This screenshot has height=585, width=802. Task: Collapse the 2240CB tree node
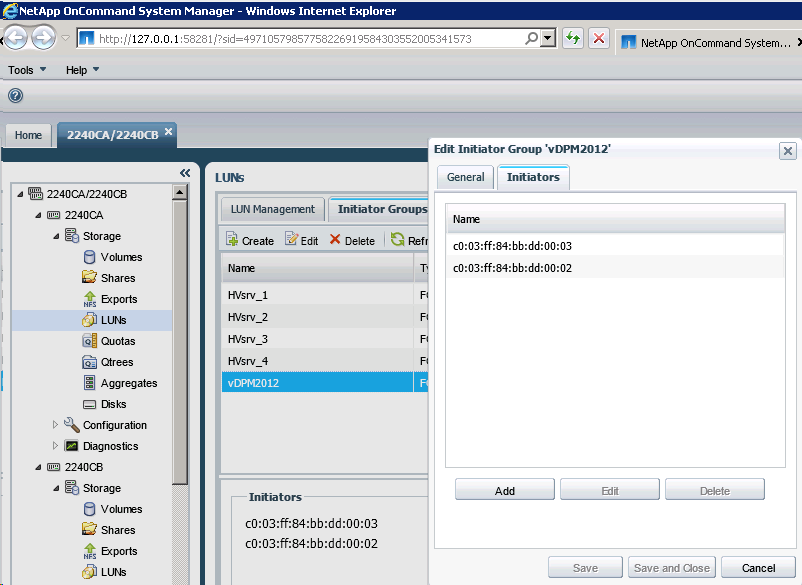tap(38, 467)
